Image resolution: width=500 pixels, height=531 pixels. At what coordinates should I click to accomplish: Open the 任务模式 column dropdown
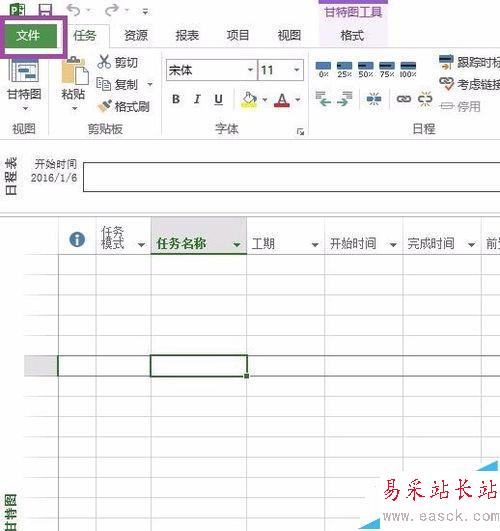coord(141,244)
